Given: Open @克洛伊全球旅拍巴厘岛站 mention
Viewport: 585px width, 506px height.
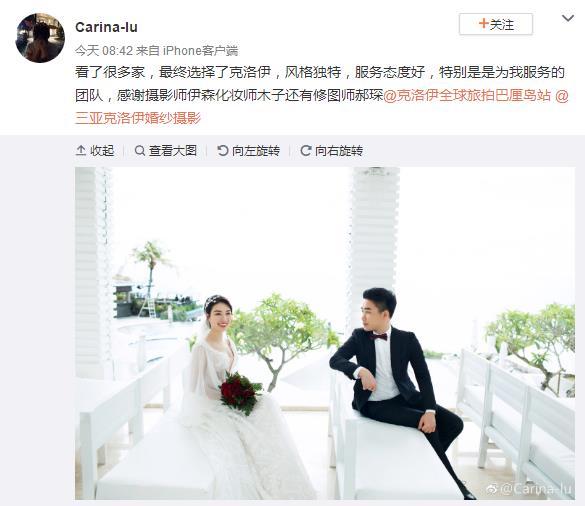Looking at the screenshot, I should (467, 96).
